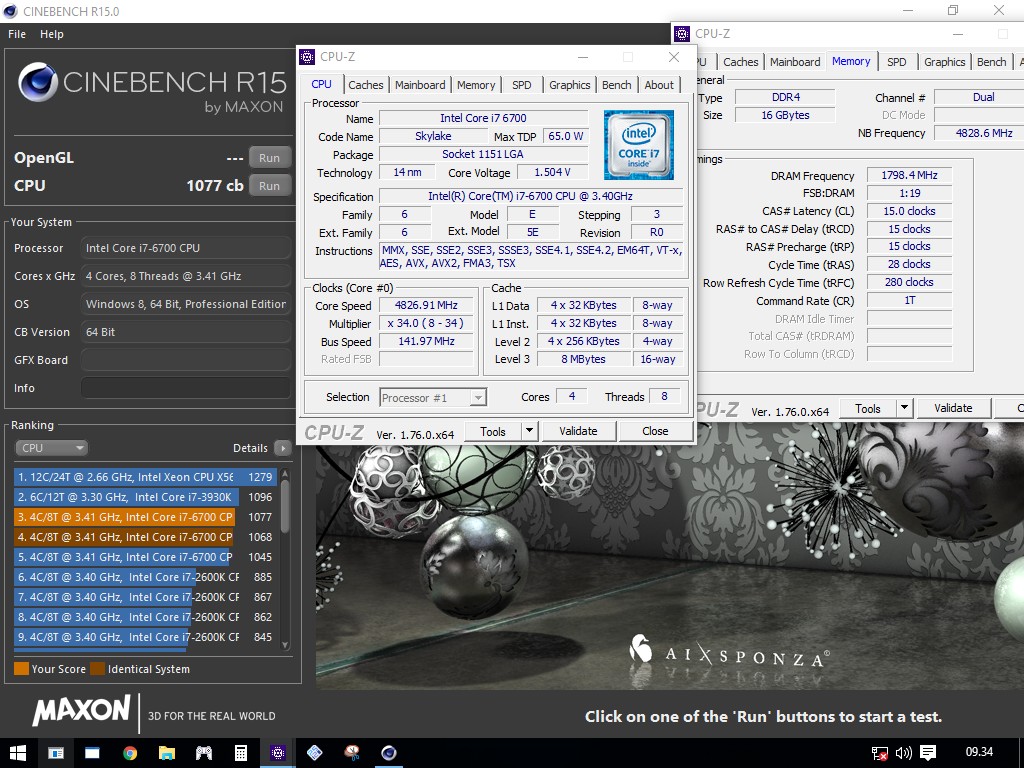Viewport: 1024px width, 768px height.
Task: Click the Details arrow button in Ranking
Action: pyautogui.click(x=283, y=448)
